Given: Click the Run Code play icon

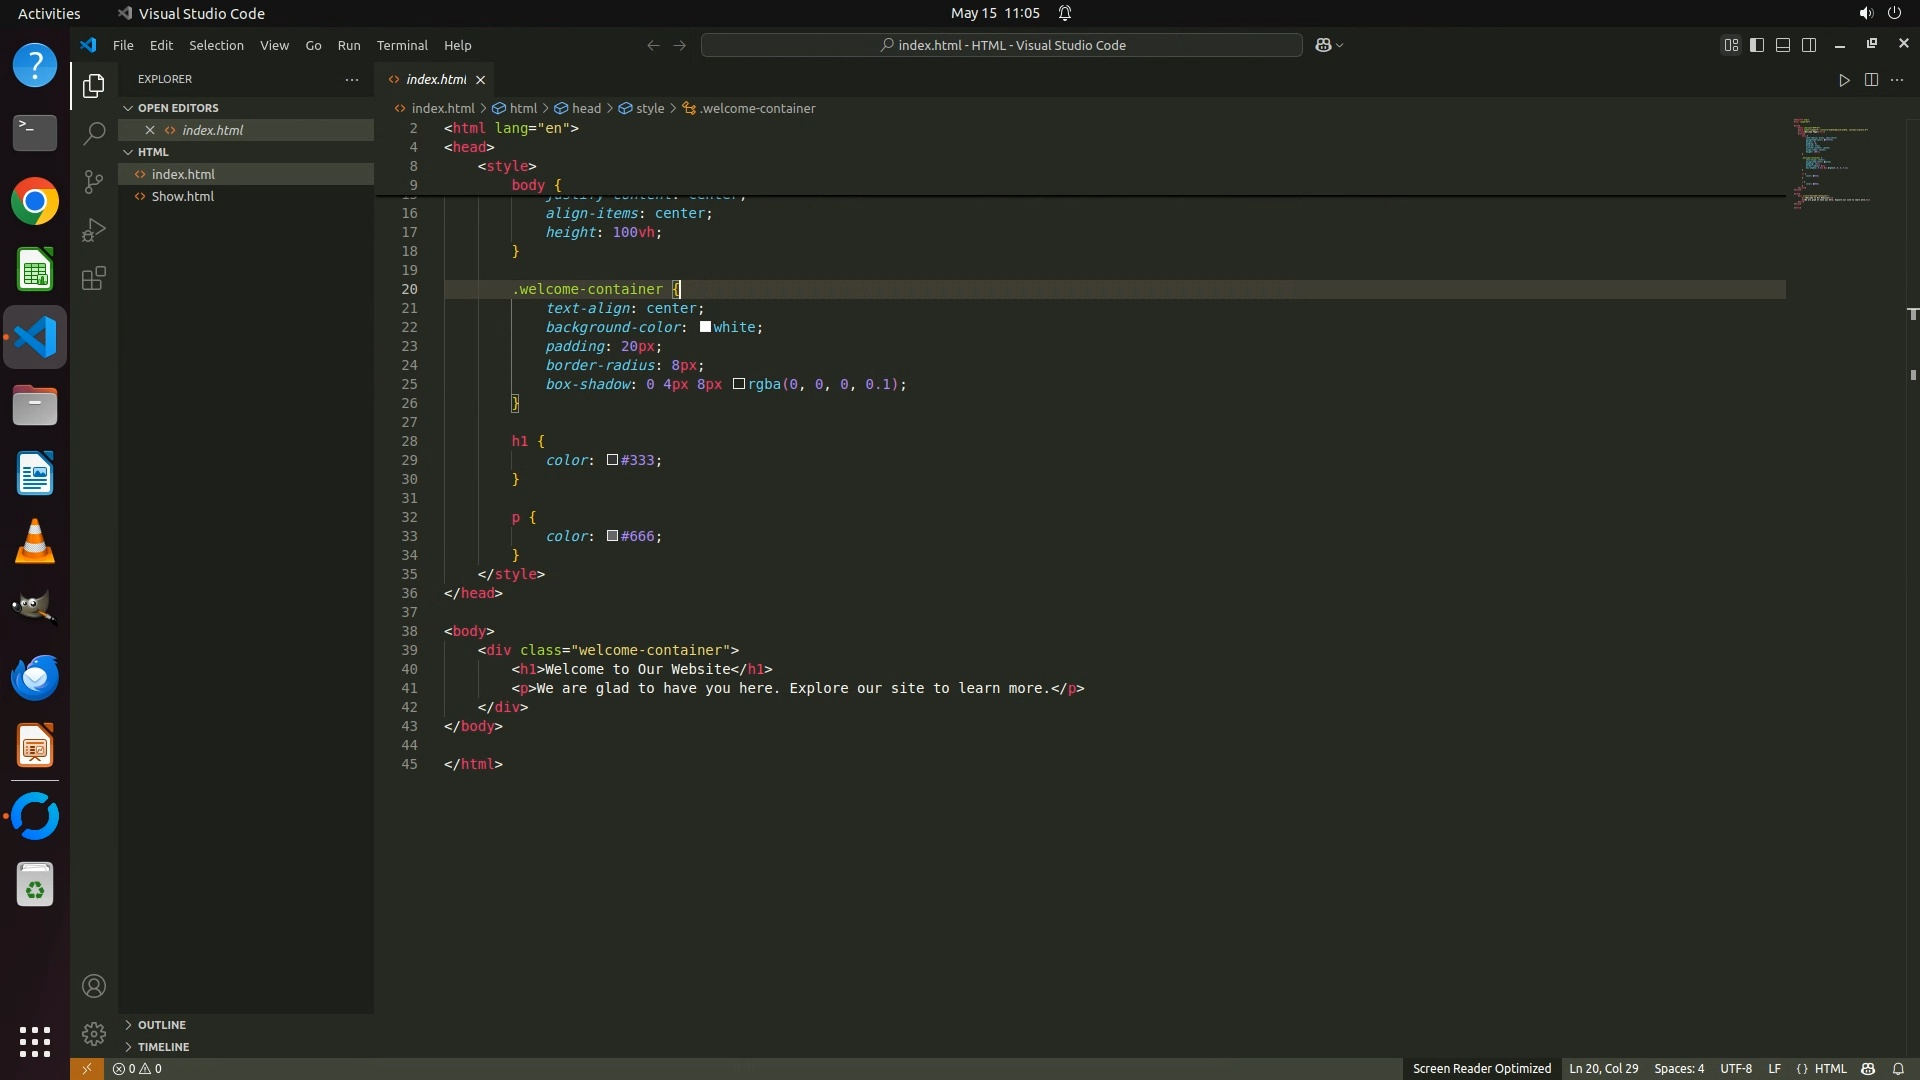Looking at the screenshot, I should [1844, 80].
